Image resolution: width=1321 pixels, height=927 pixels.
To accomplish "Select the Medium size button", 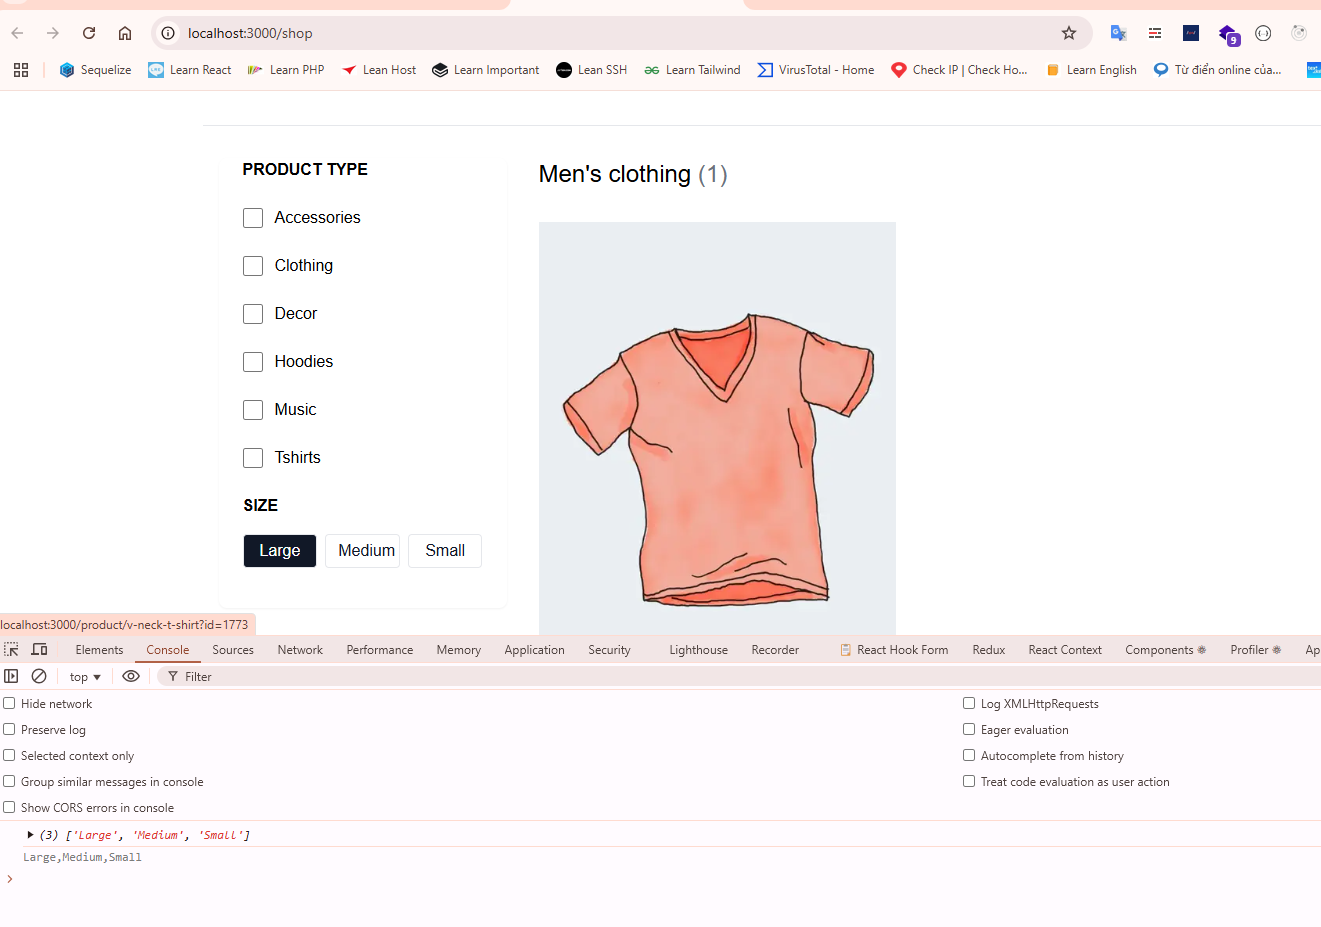I will coord(366,551).
